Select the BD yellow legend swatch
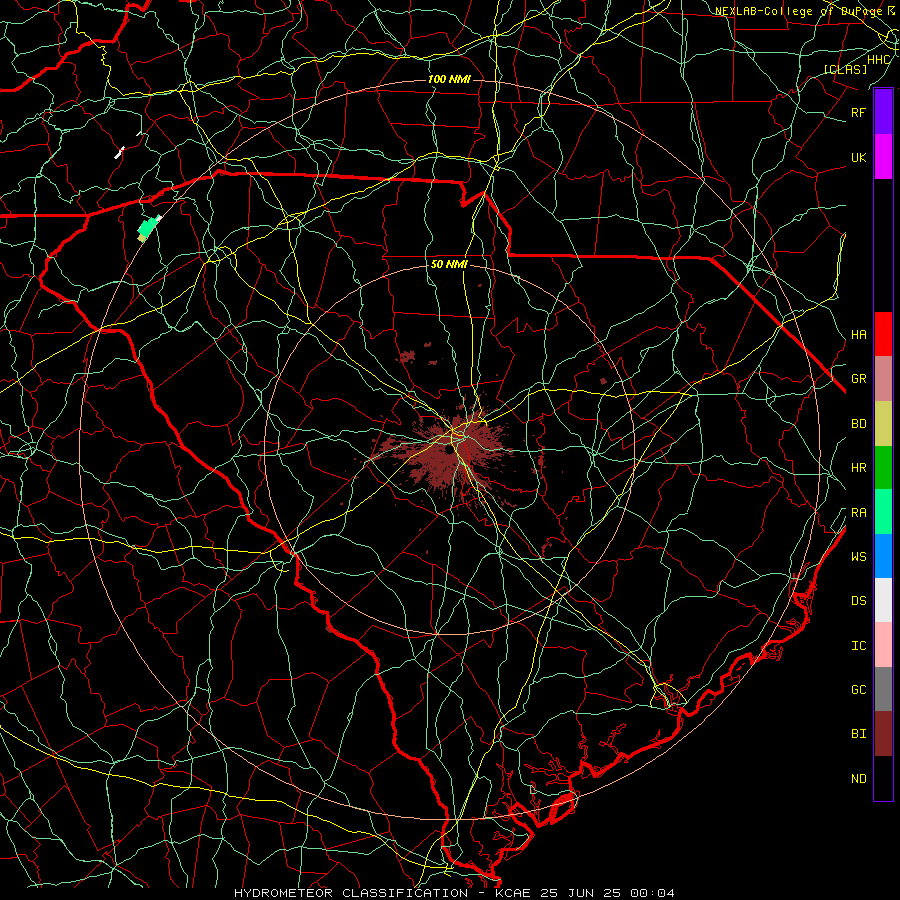 pyautogui.click(x=883, y=424)
